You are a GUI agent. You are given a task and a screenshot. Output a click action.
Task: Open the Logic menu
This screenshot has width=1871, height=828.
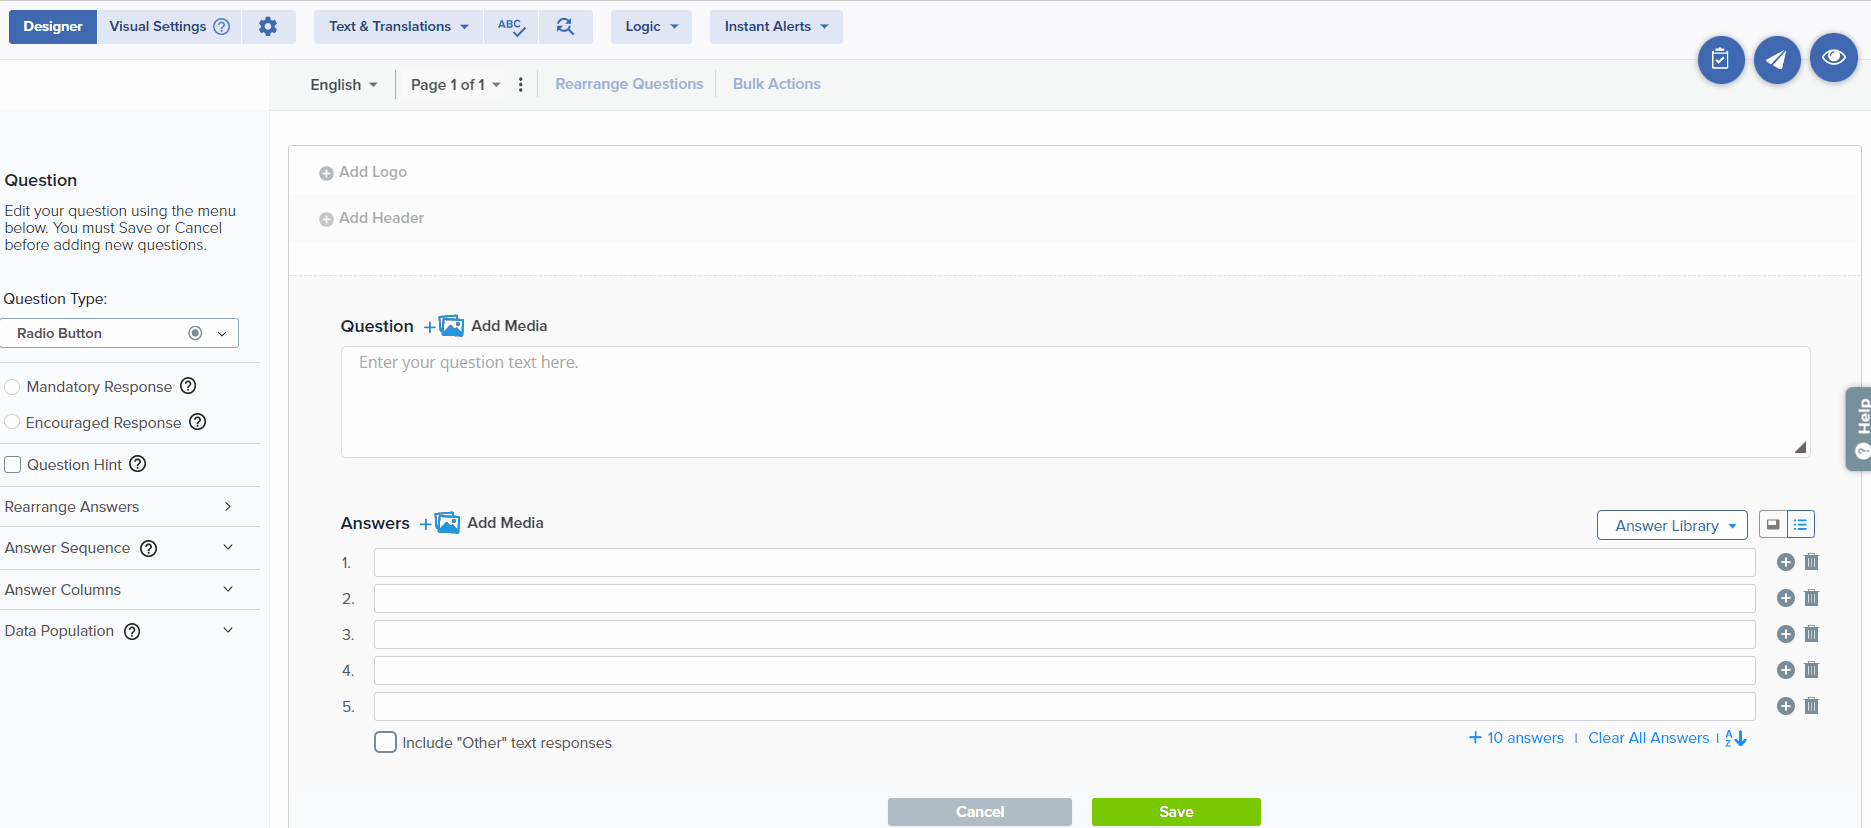click(651, 27)
